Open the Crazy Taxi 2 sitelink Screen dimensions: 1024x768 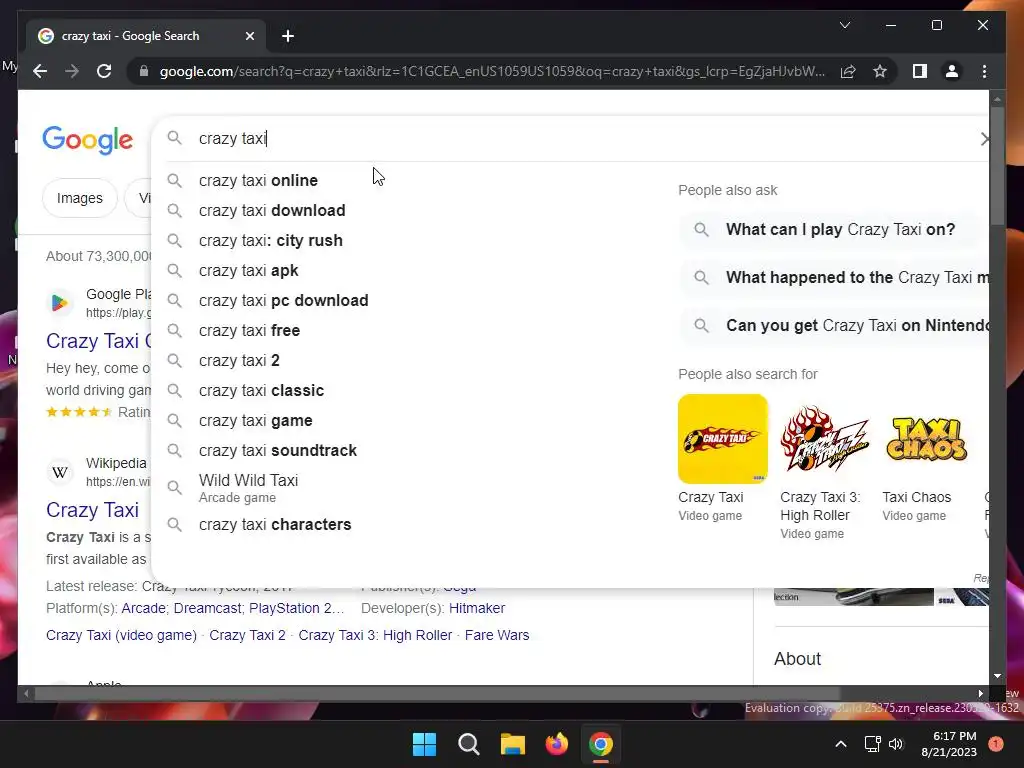(x=248, y=635)
